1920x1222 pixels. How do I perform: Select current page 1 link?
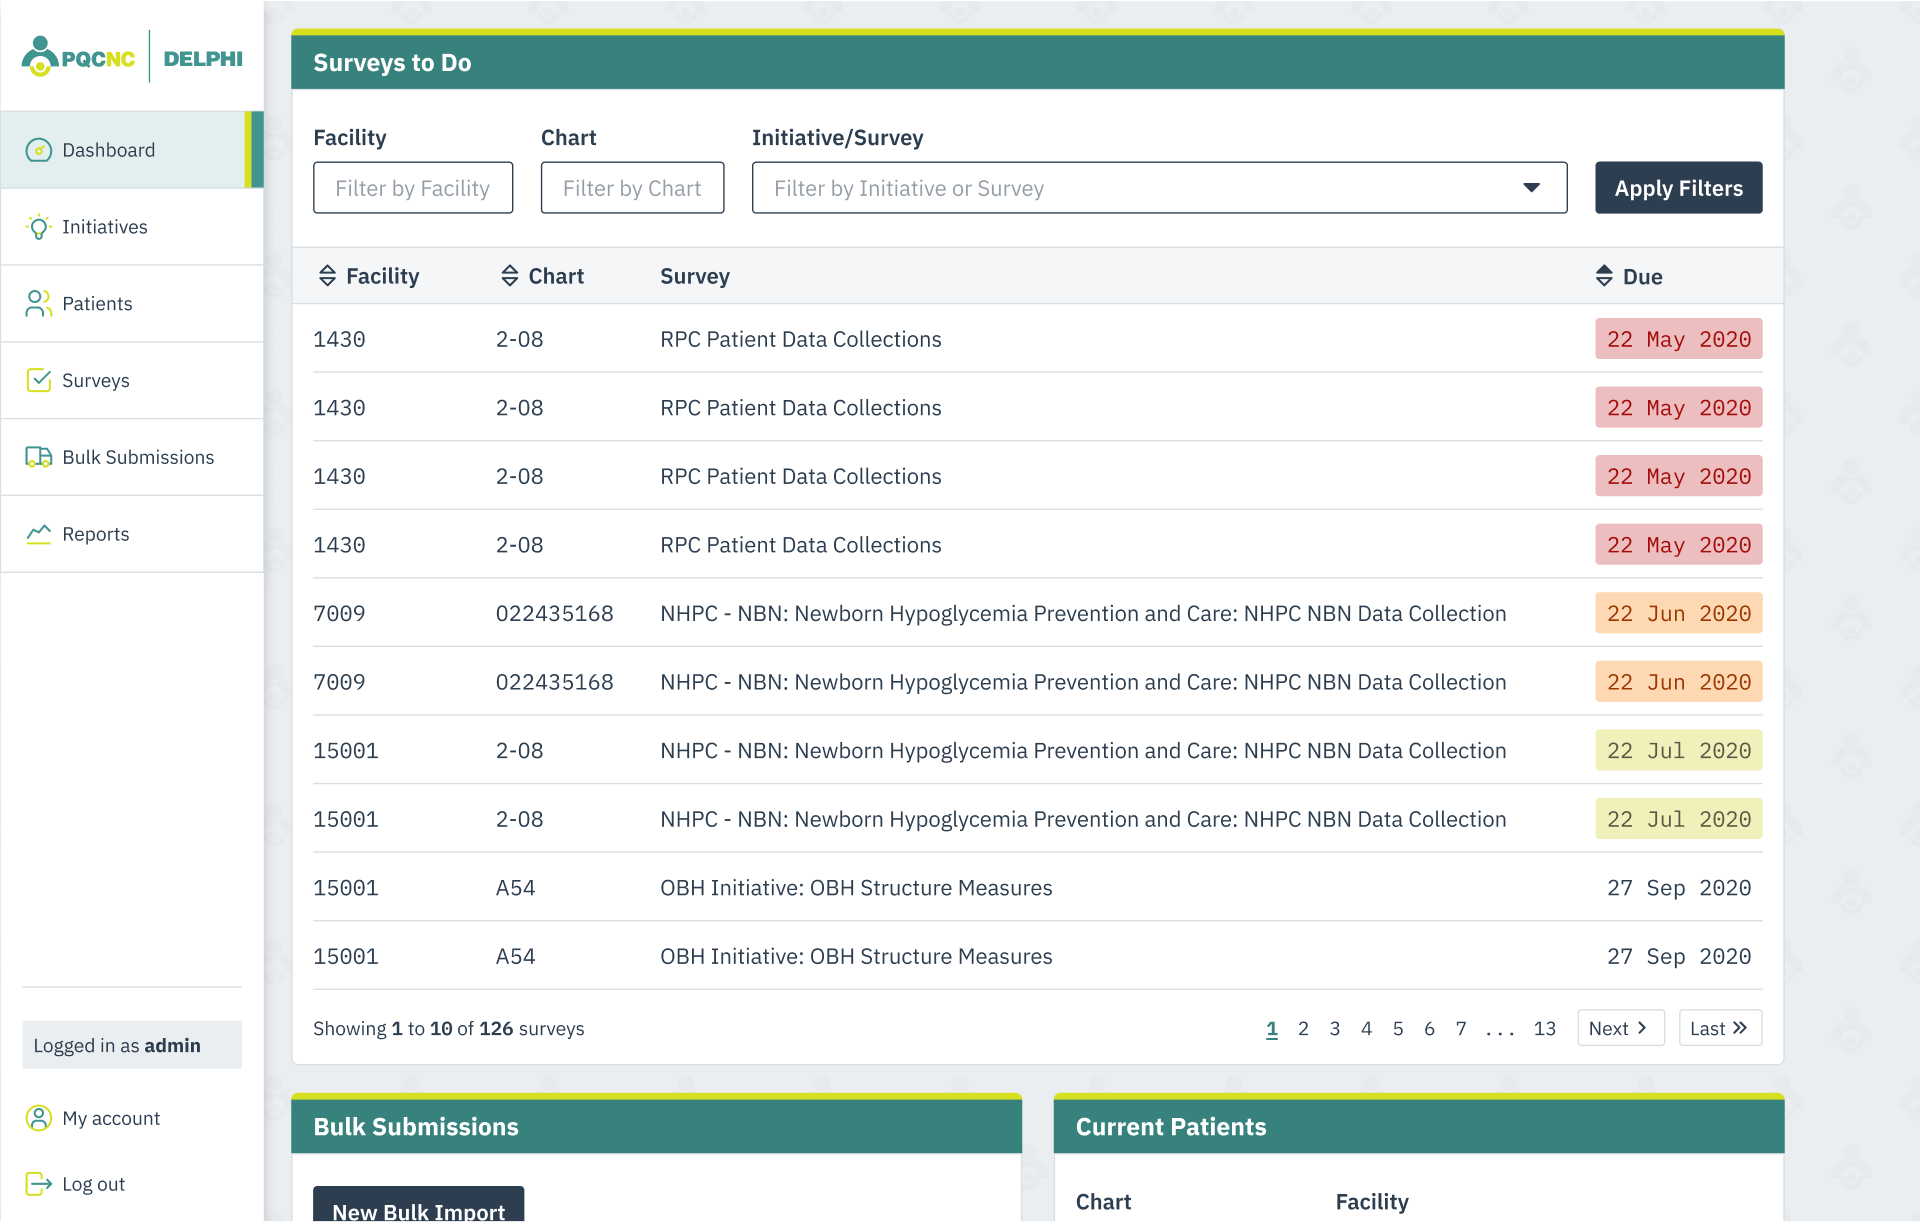(1272, 1028)
